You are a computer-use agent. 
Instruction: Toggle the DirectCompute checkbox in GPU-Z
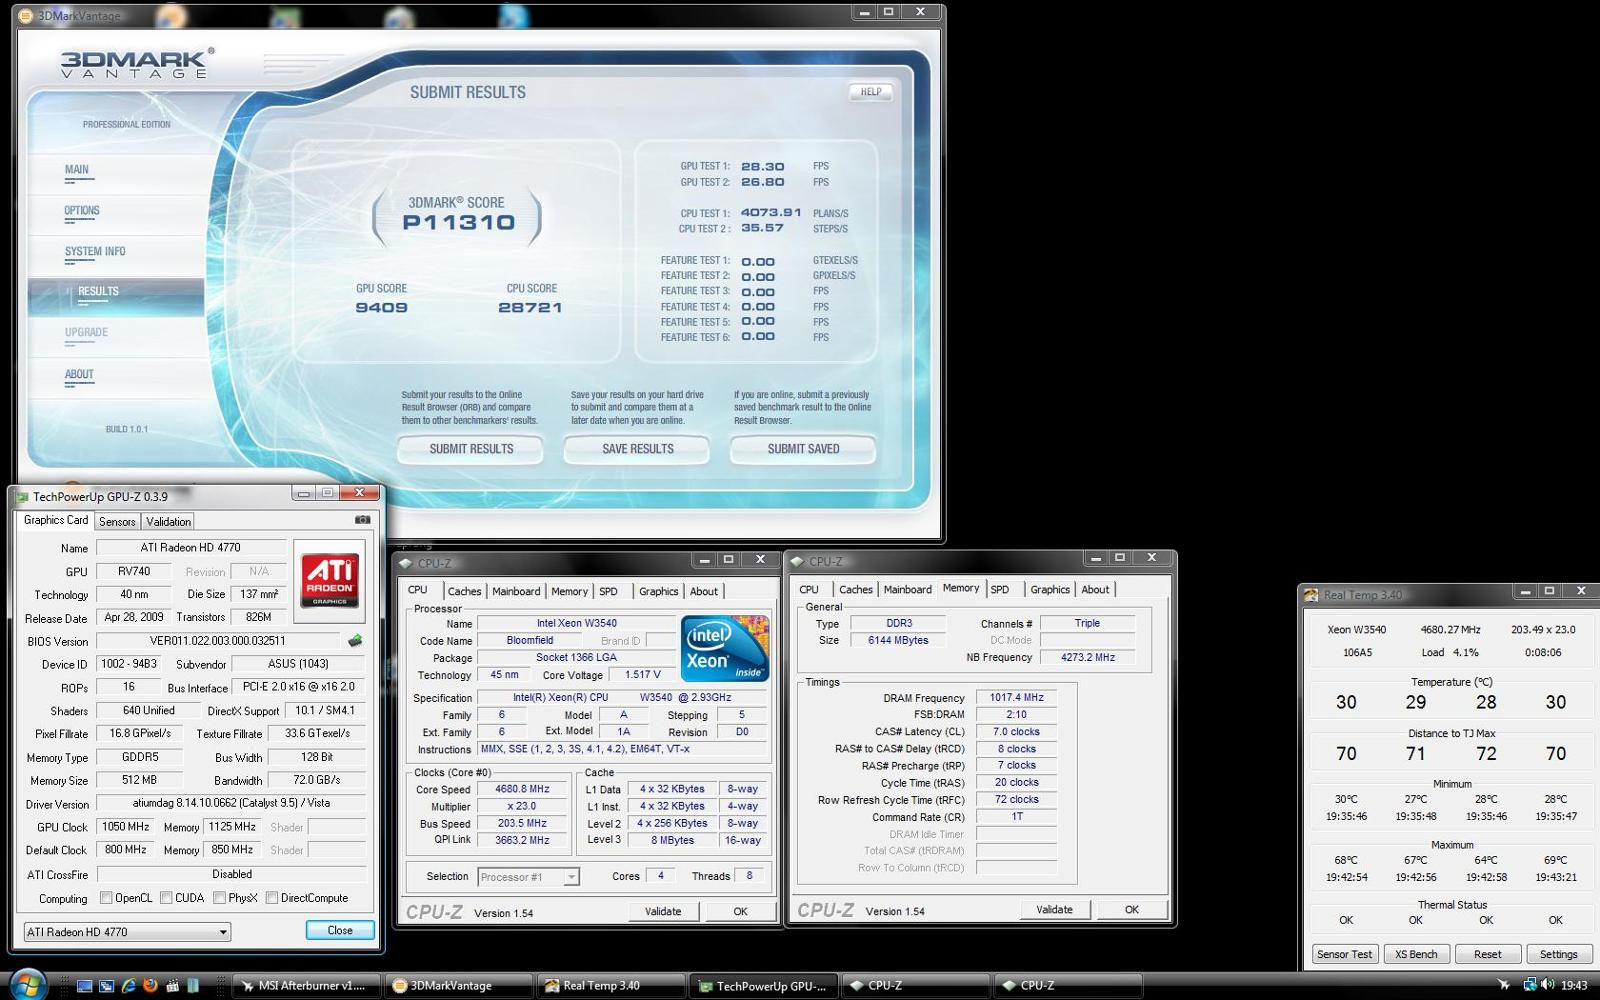point(272,898)
